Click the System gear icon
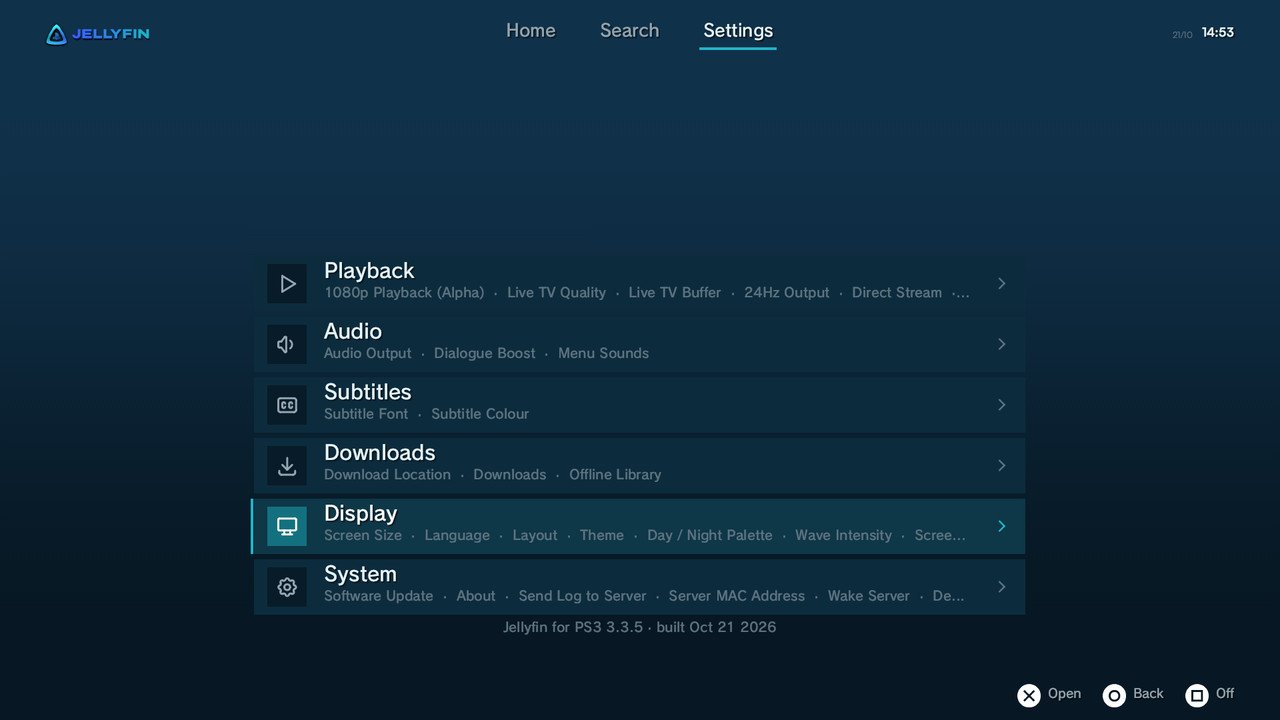 (287, 587)
